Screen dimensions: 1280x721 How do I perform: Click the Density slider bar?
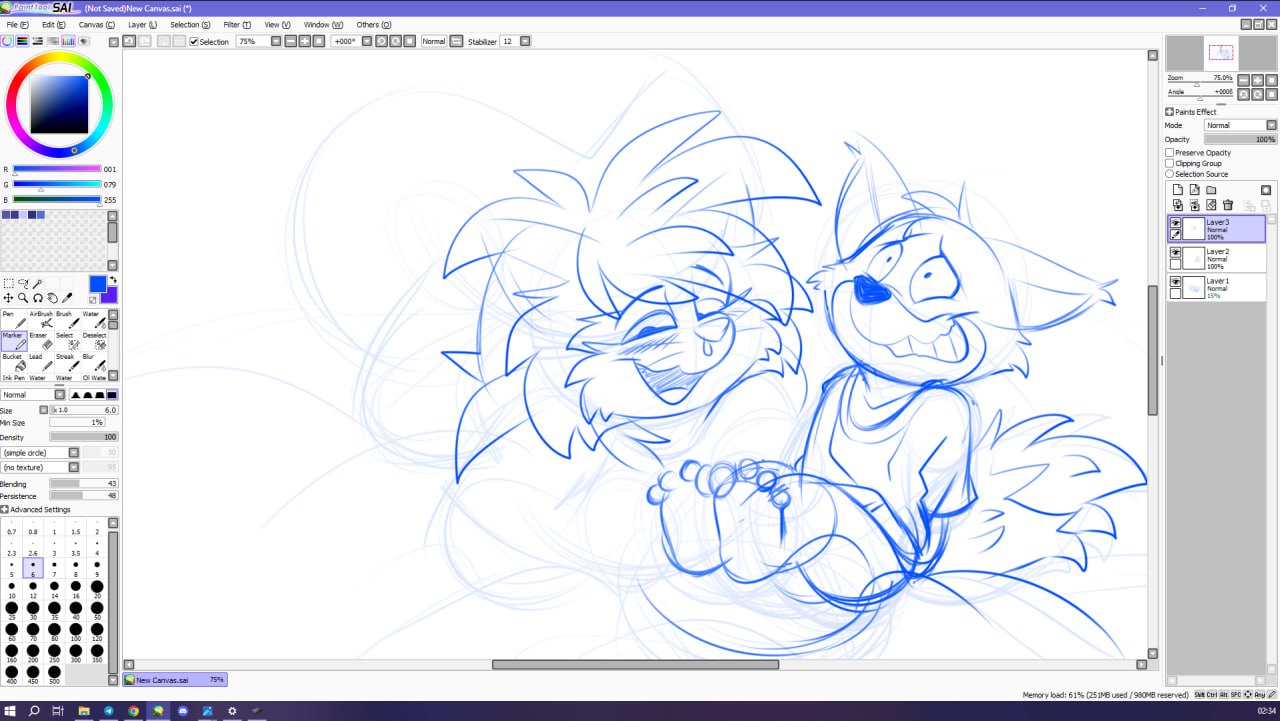pos(83,437)
